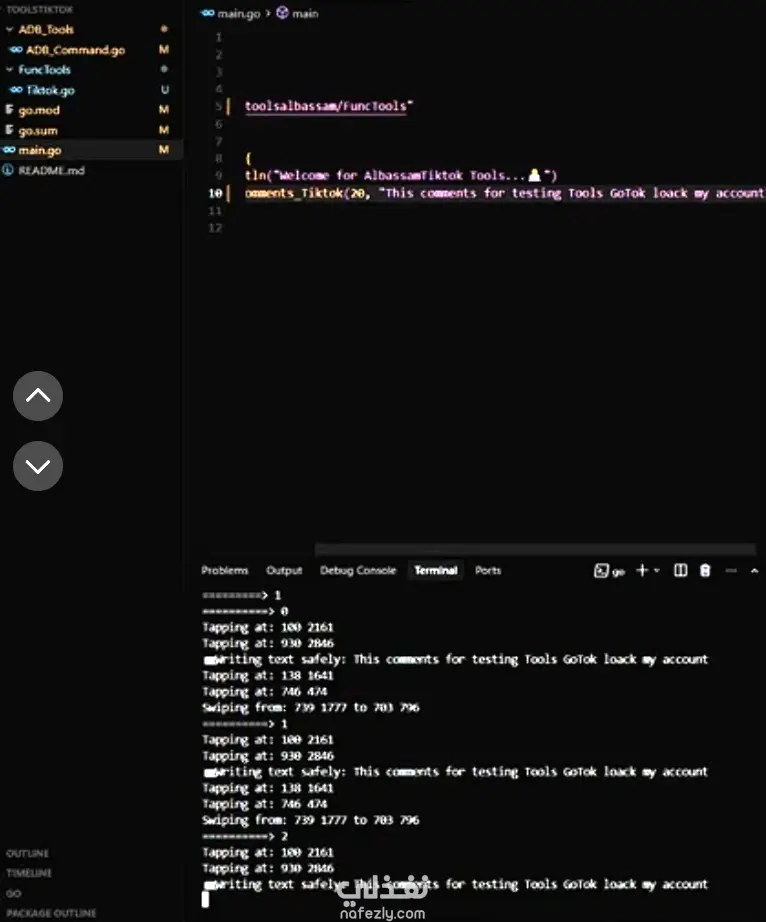Open ADB_Command.go file
Screen dimensions: 766x922
75,50
